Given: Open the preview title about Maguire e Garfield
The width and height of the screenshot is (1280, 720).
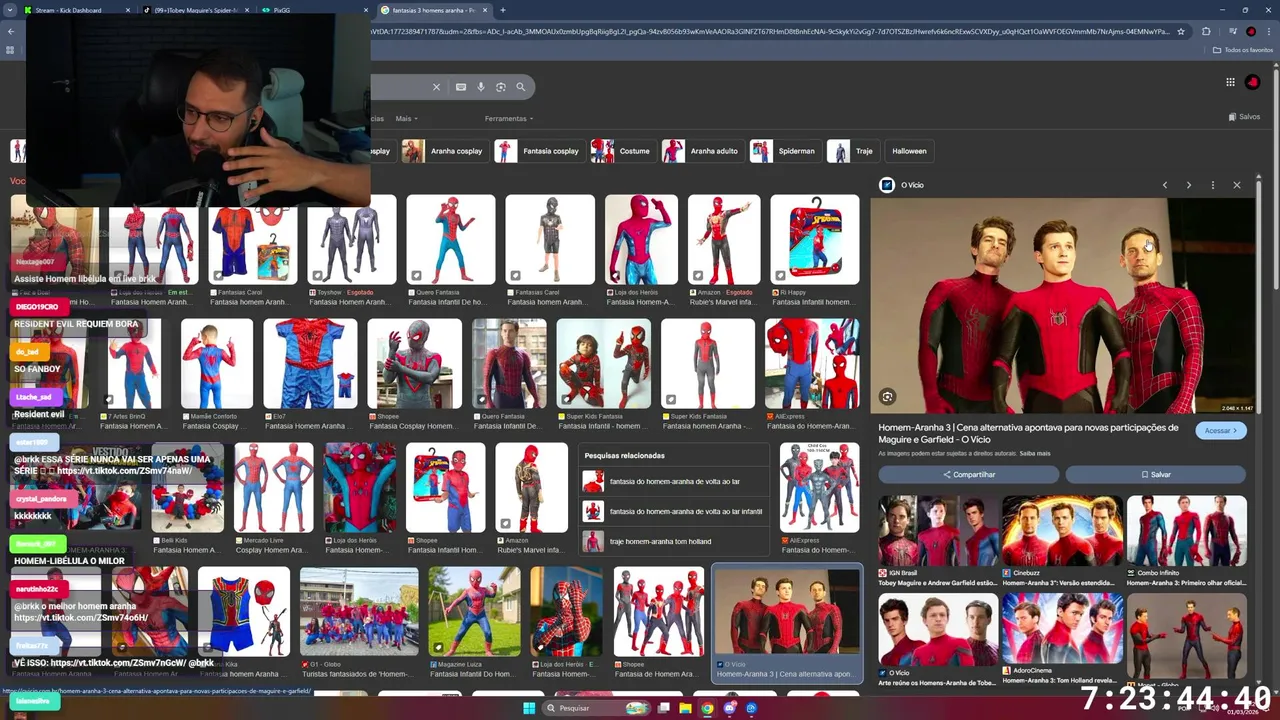Looking at the screenshot, I should point(1028,433).
